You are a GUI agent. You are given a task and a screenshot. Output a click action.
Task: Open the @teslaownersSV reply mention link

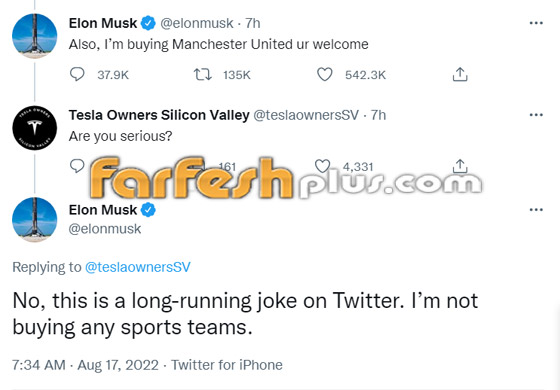(138, 267)
